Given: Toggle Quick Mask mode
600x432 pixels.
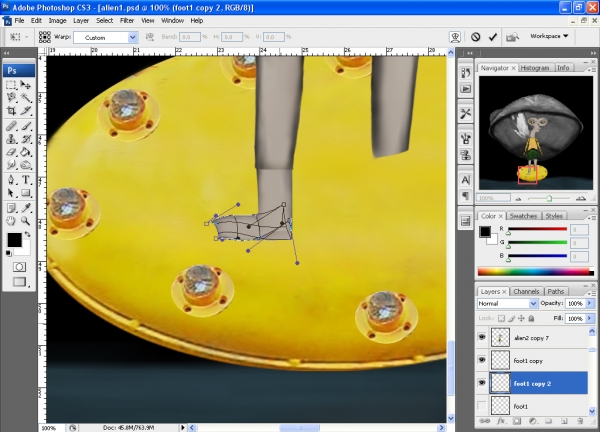Looking at the screenshot, I should pyautogui.click(x=19, y=267).
